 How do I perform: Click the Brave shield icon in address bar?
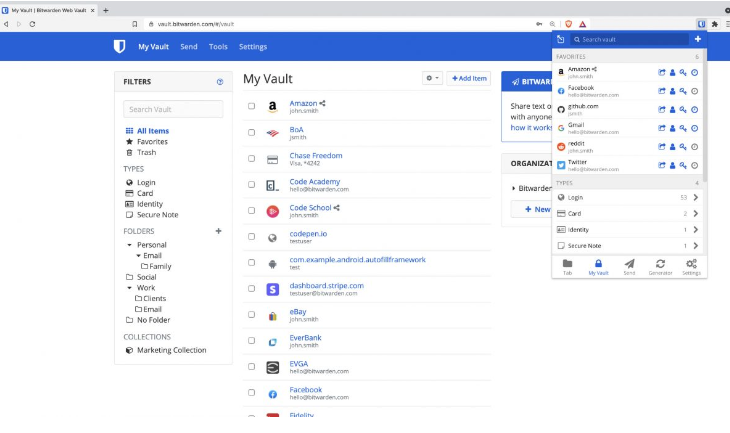pos(568,24)
